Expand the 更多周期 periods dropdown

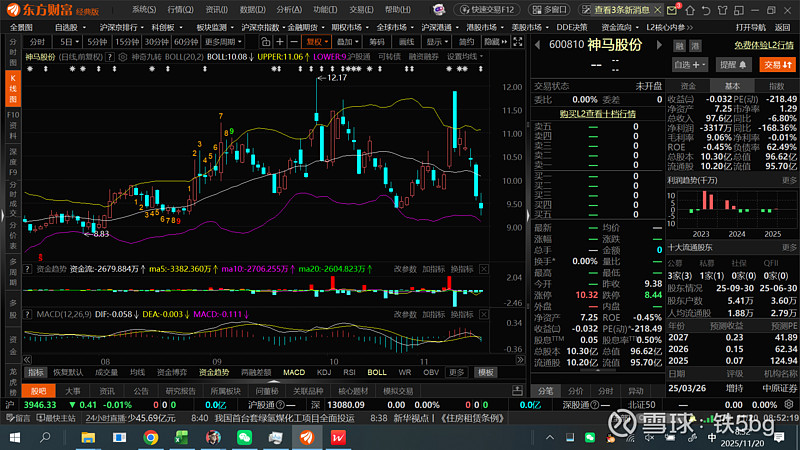tap(223, 42)
